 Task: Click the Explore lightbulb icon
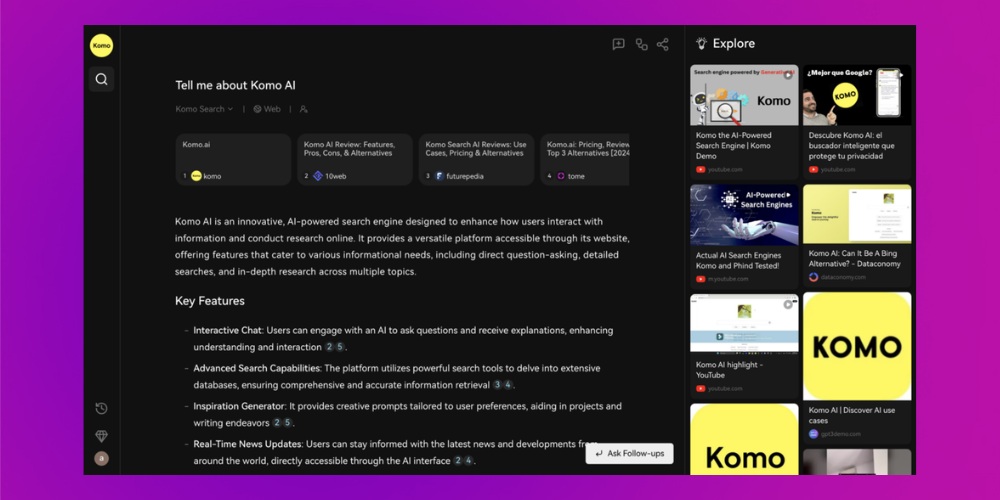point(702,43)
